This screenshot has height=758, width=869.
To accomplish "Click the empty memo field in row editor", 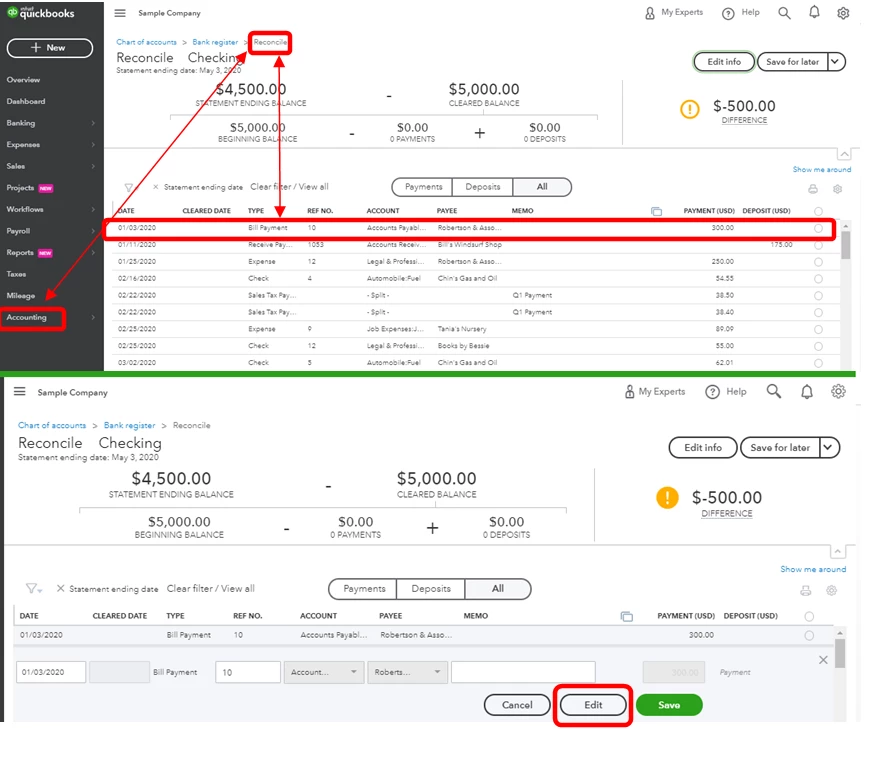I will coord(523,672).
